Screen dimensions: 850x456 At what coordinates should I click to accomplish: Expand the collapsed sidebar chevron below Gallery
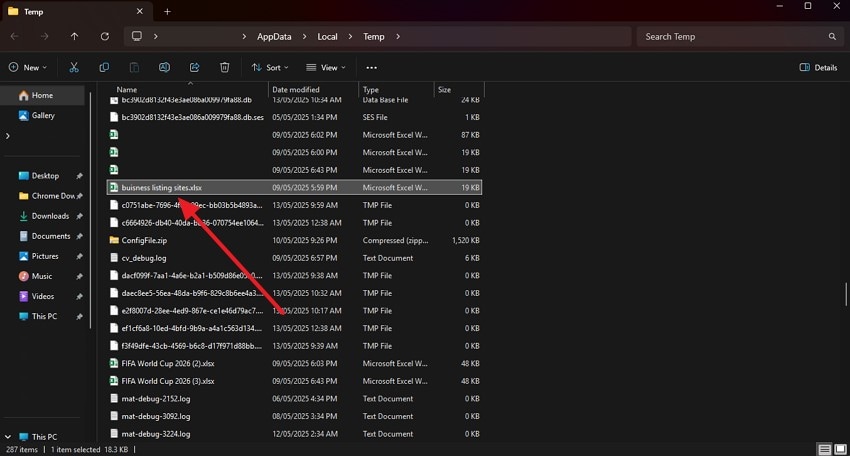coord(8,136)
